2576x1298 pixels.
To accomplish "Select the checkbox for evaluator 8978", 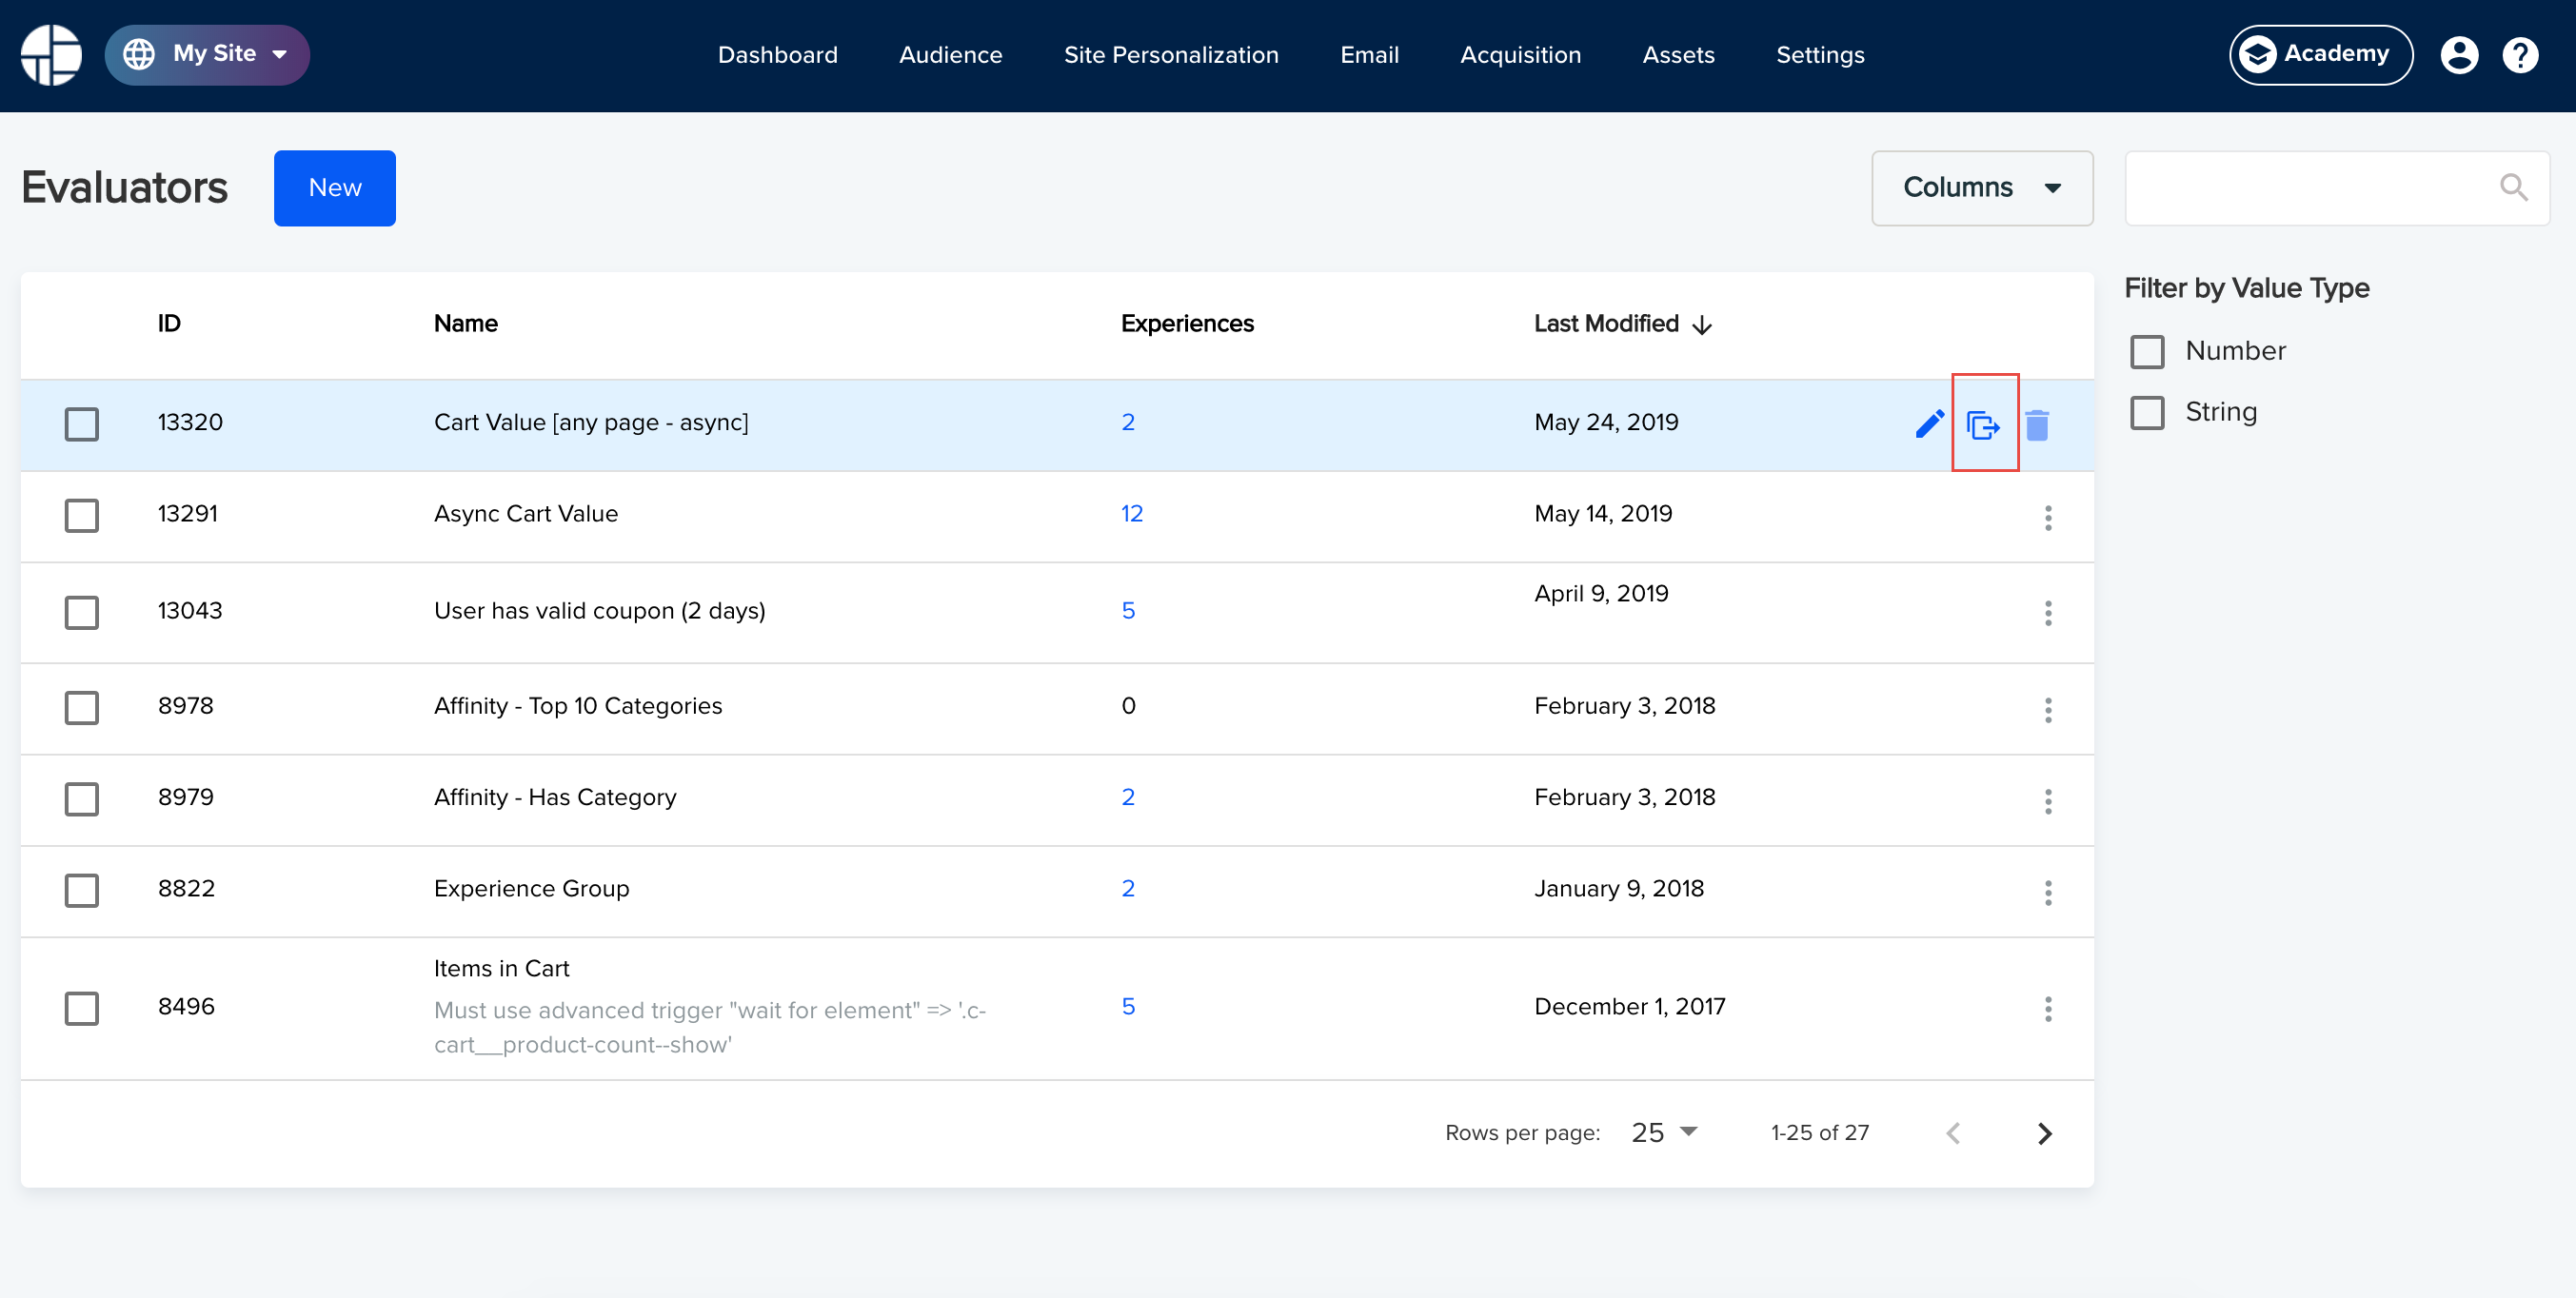I will pos(82,707).
